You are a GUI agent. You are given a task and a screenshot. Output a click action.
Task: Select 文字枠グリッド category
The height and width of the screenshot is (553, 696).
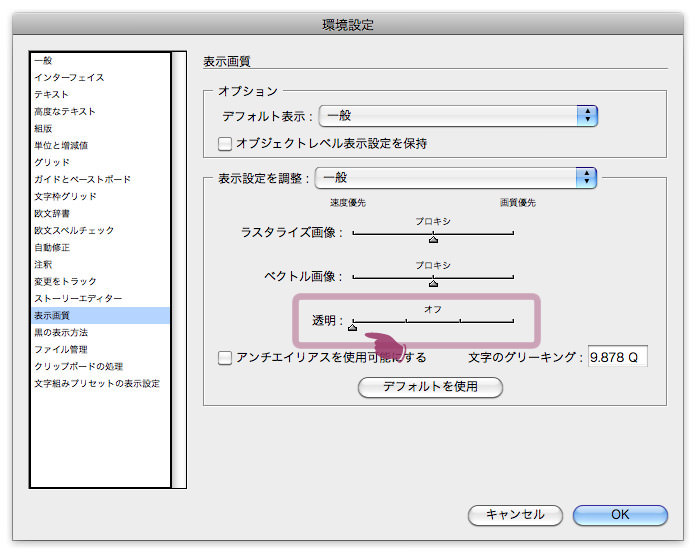[x=101, y=196]
